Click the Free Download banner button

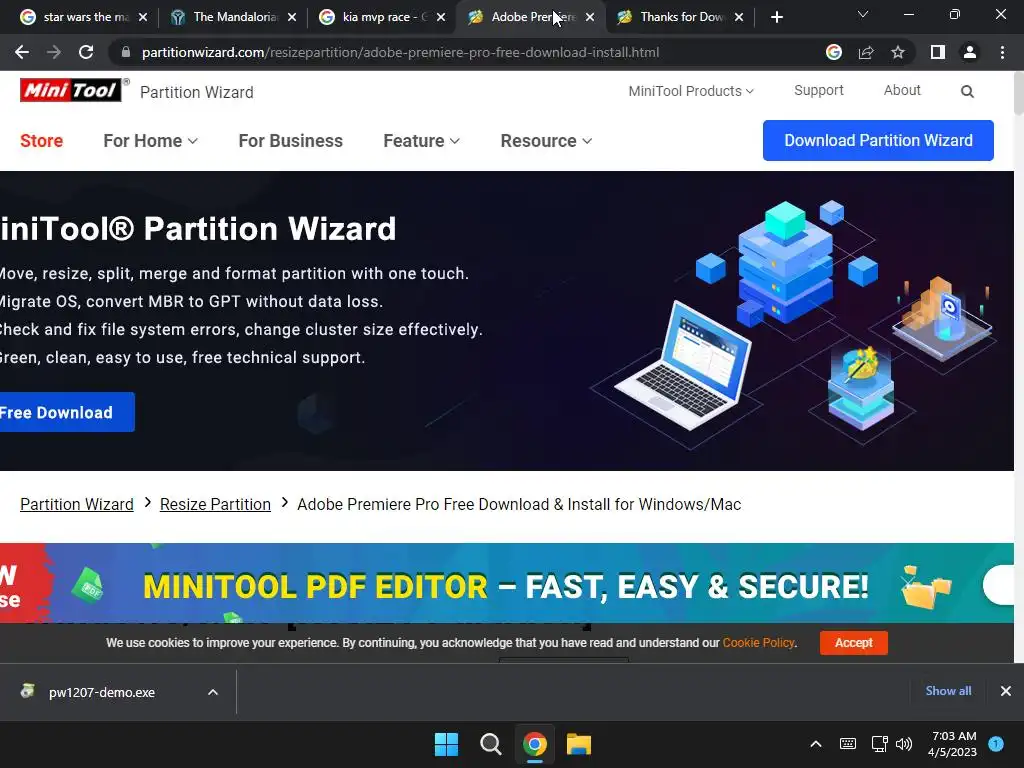pos(65,412)
